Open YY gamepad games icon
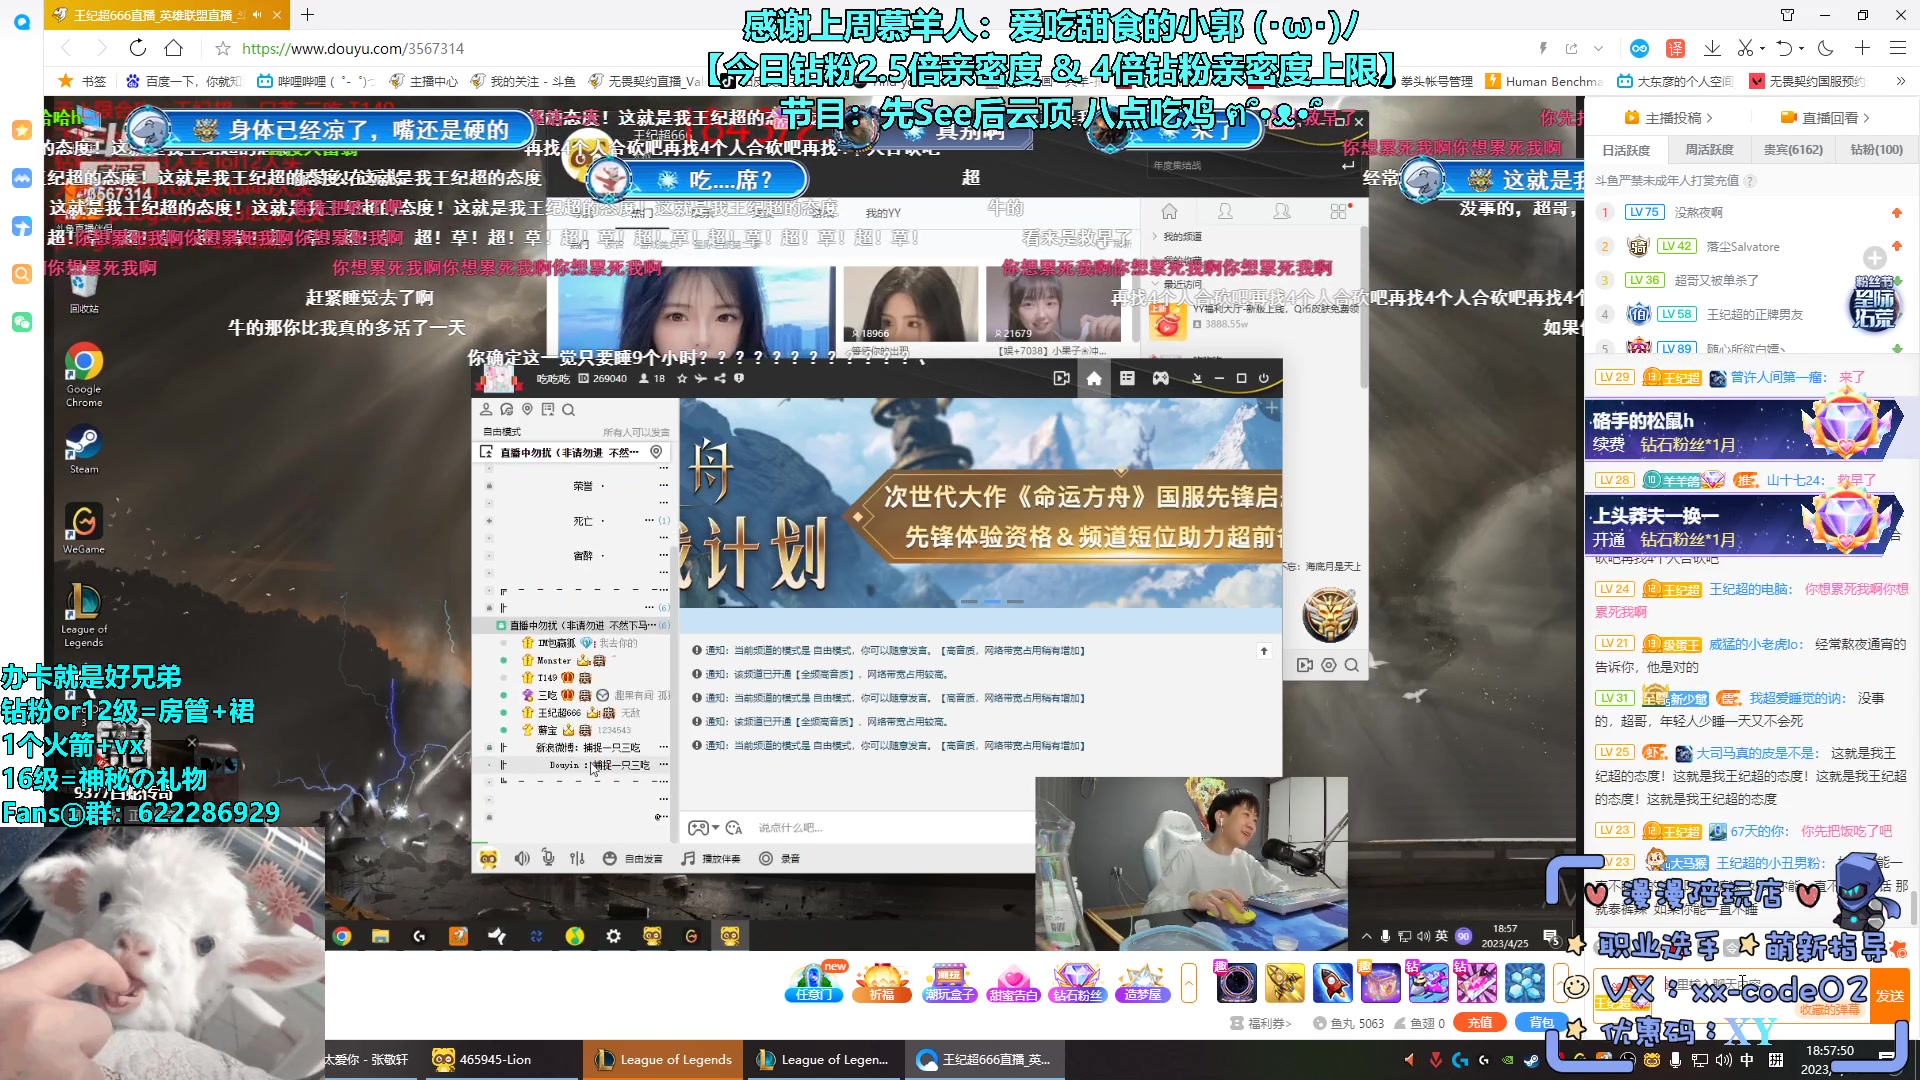Viewport: 1920px width, 1080px height. [1160, 378]
